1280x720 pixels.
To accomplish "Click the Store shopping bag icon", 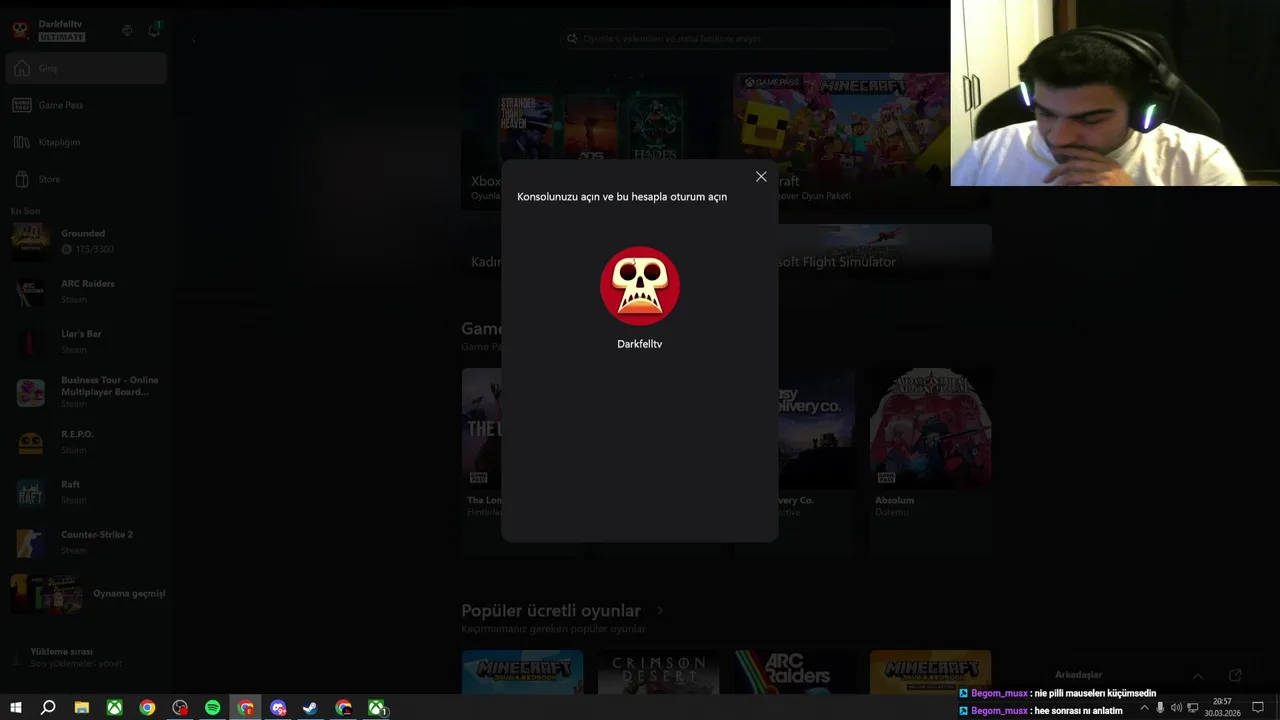I will (x=22, y=179).
